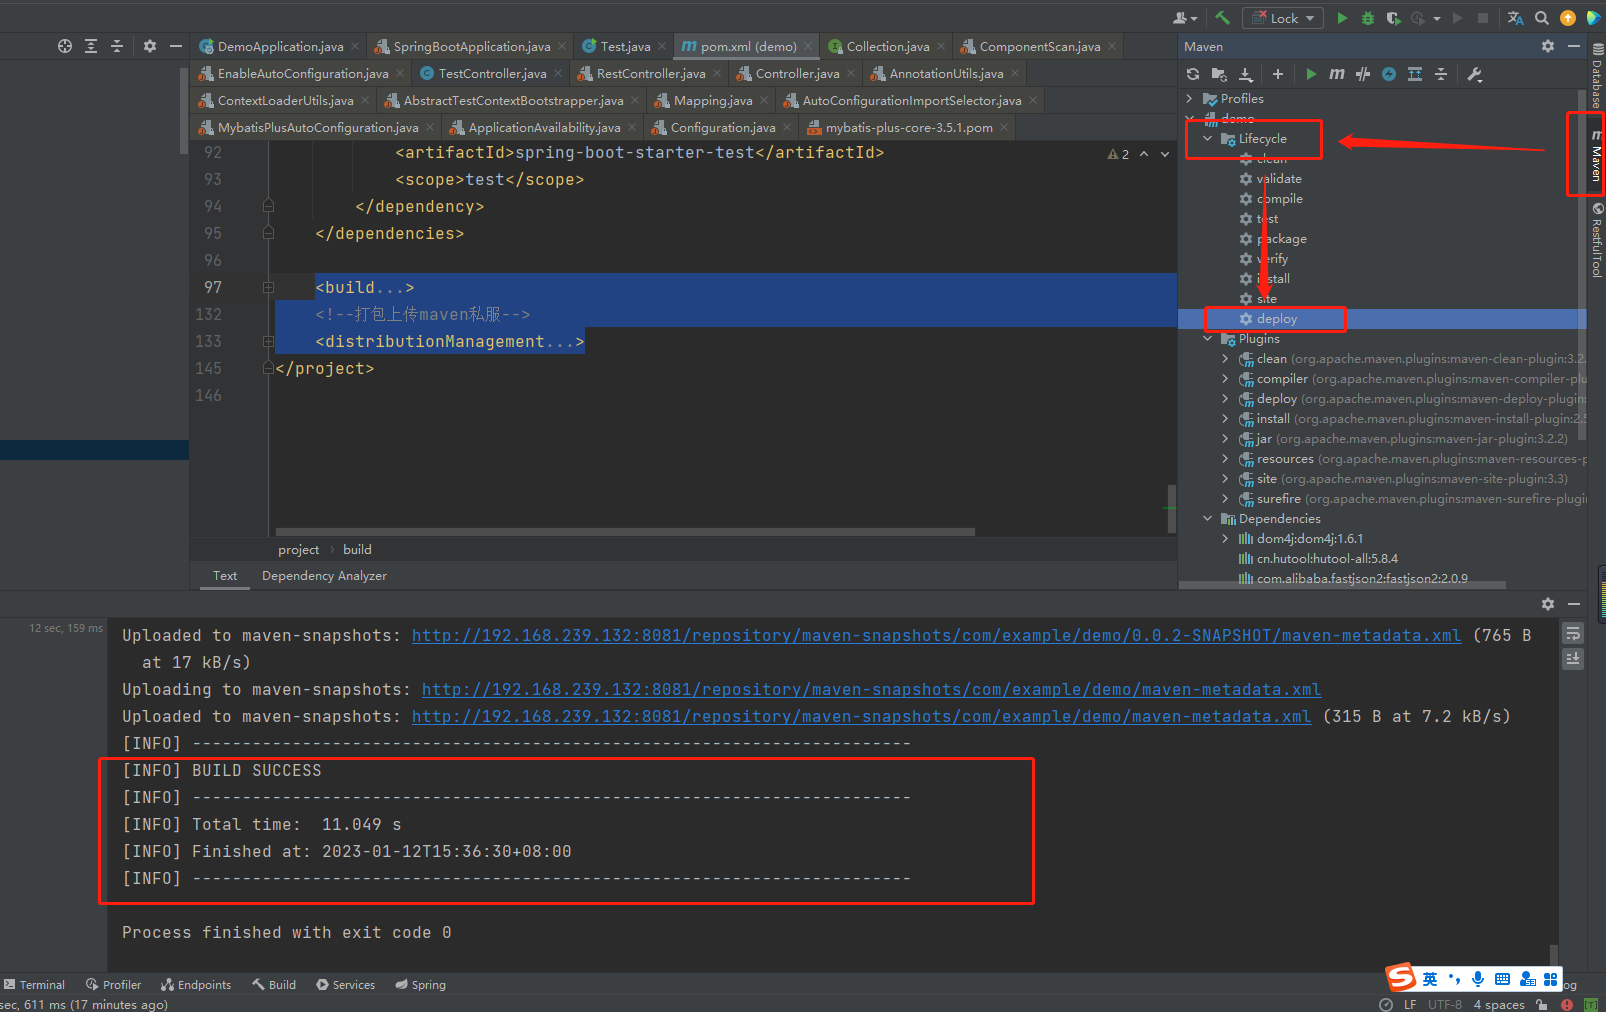Click the '4 spaces' indent setting
This screenshot has height=1012, width=1606.
[1499, 1004]
